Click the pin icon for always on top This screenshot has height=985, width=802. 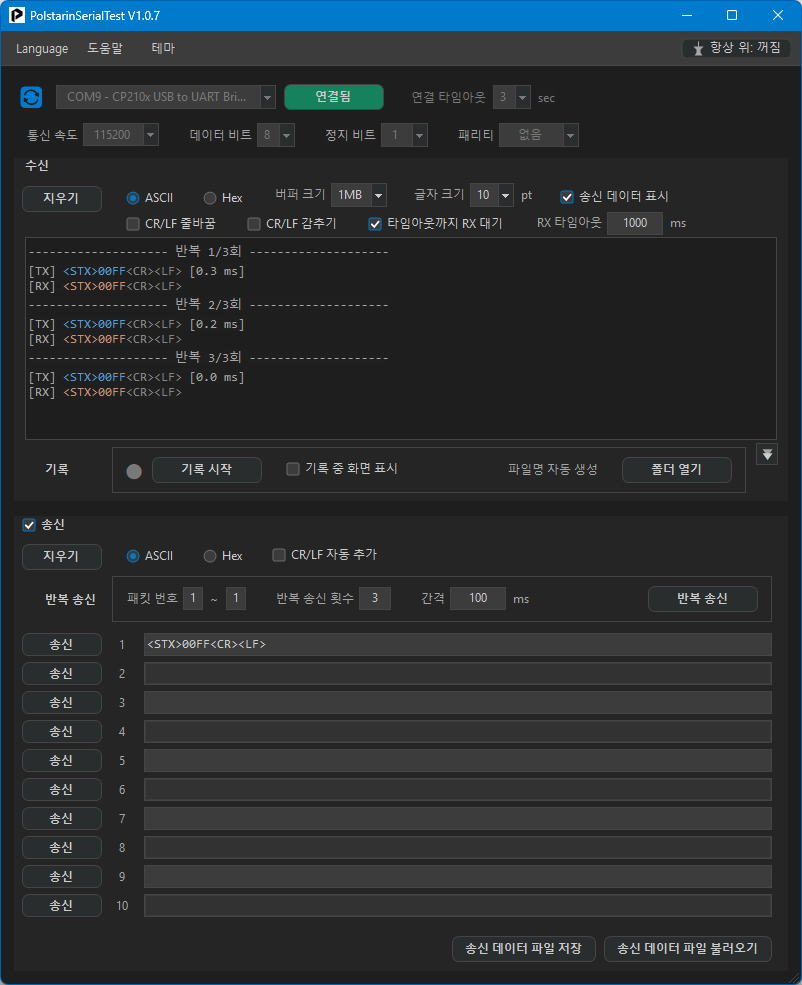click(698, 48)
